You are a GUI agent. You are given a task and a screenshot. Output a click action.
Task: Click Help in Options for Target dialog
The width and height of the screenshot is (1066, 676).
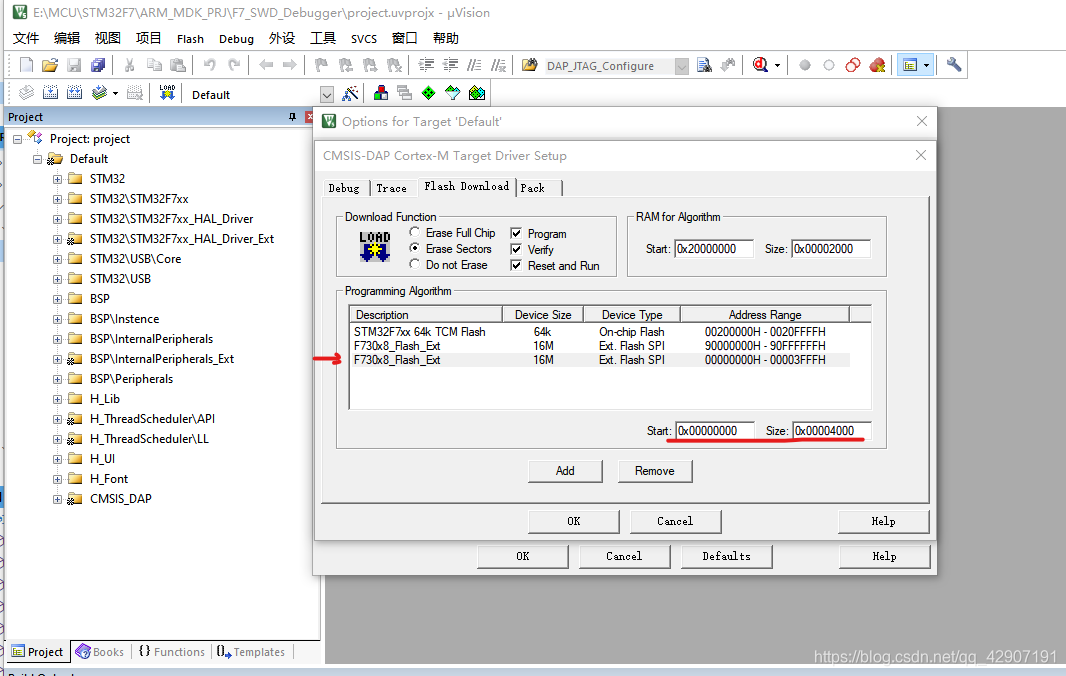884,556
